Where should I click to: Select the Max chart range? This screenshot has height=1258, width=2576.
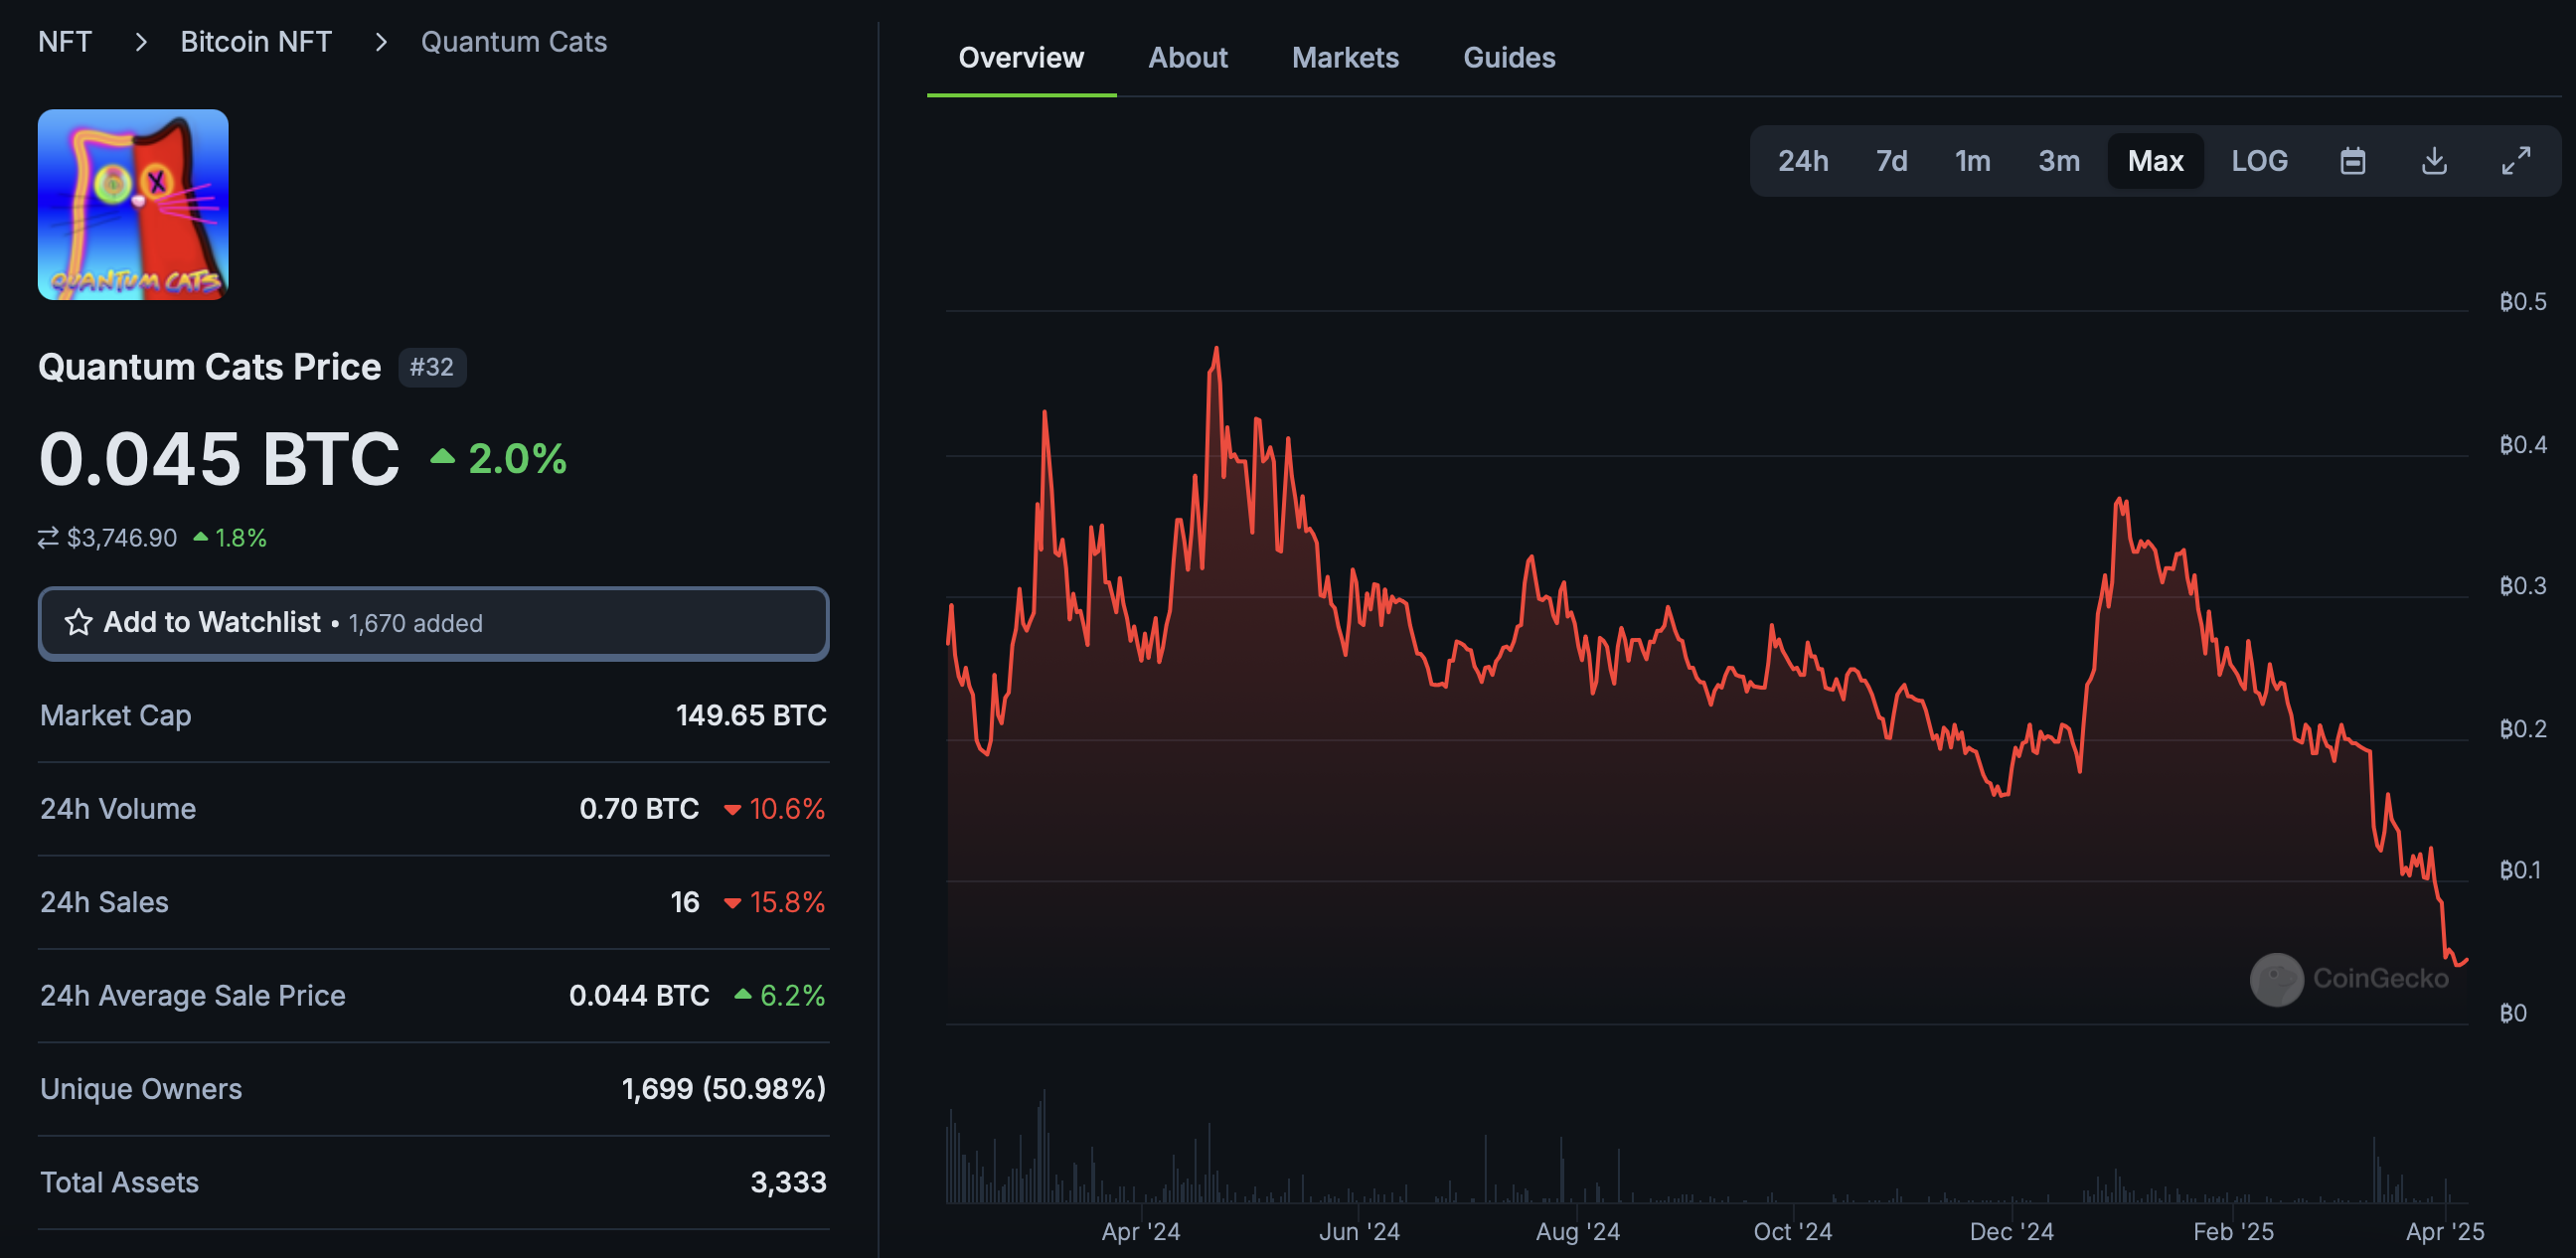pos(2155,161)
